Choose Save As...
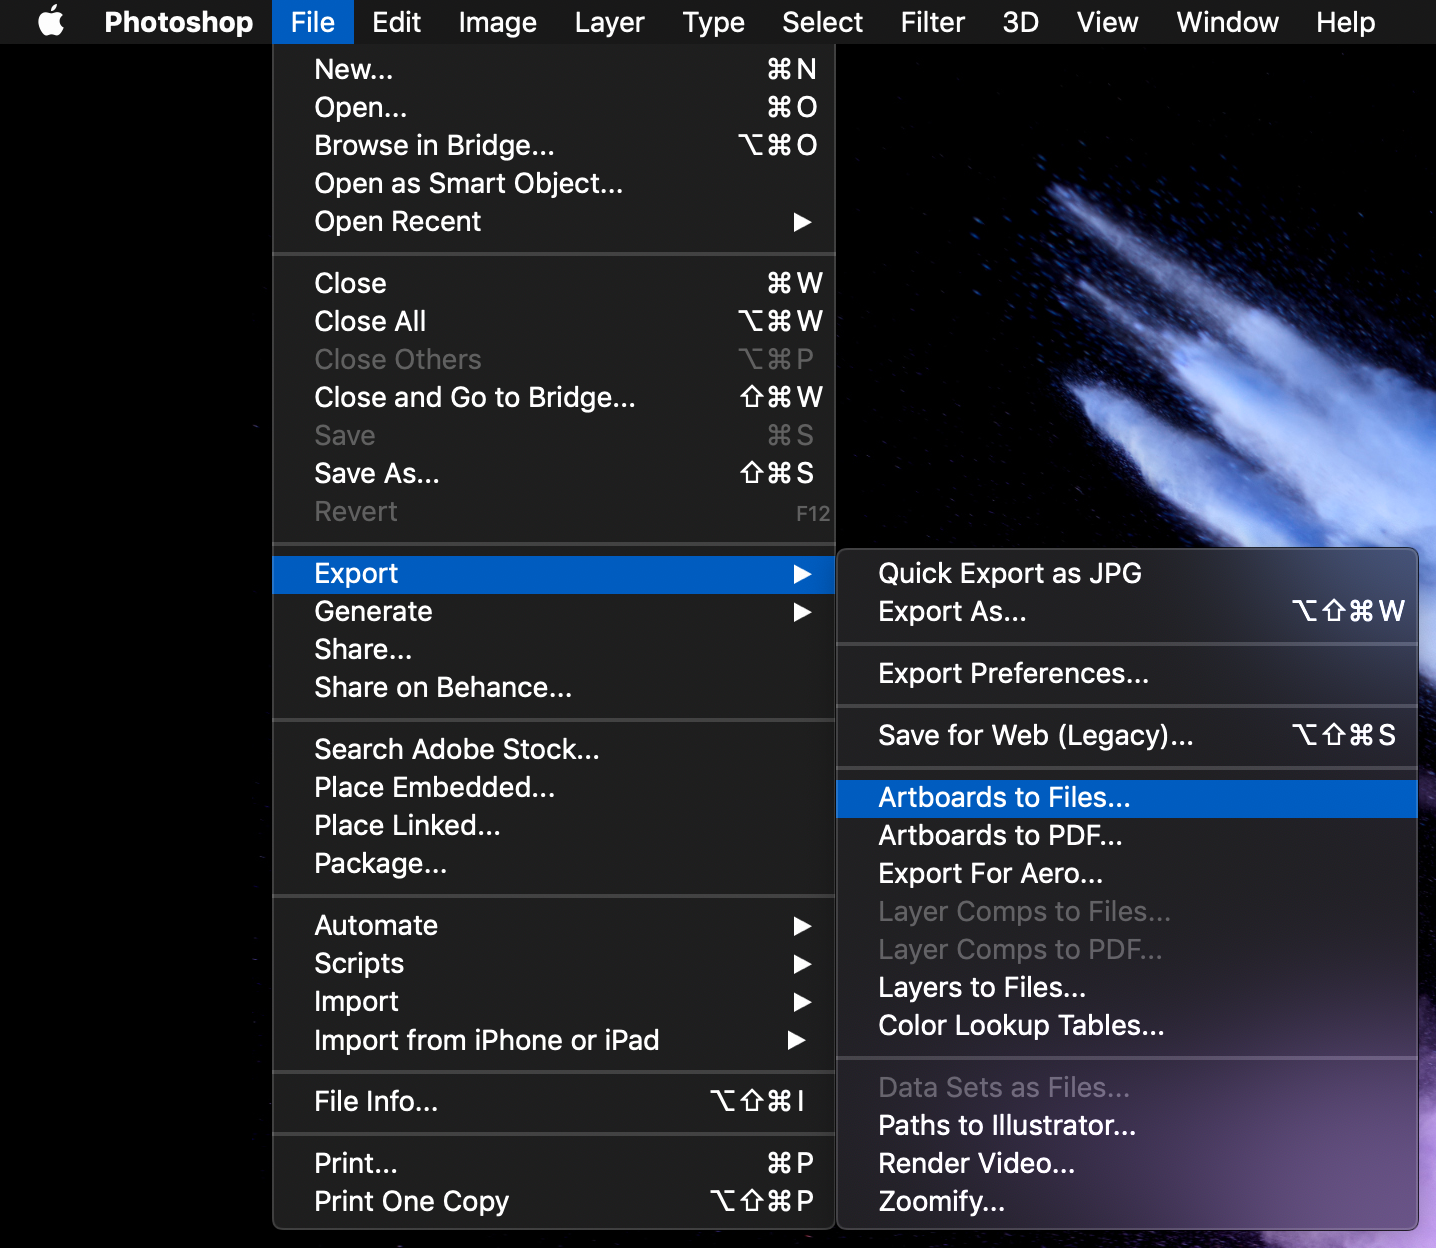Screen dimensions: 1436x1248 pyautogui.click(x=554, y=473)
